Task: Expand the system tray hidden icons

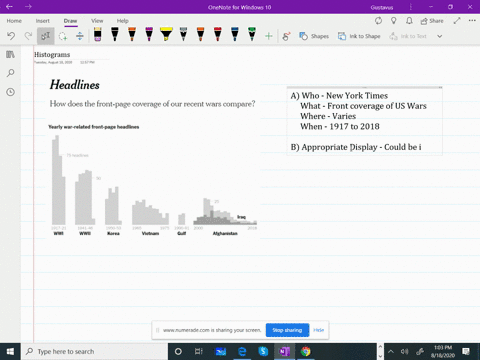Action: 391,351
